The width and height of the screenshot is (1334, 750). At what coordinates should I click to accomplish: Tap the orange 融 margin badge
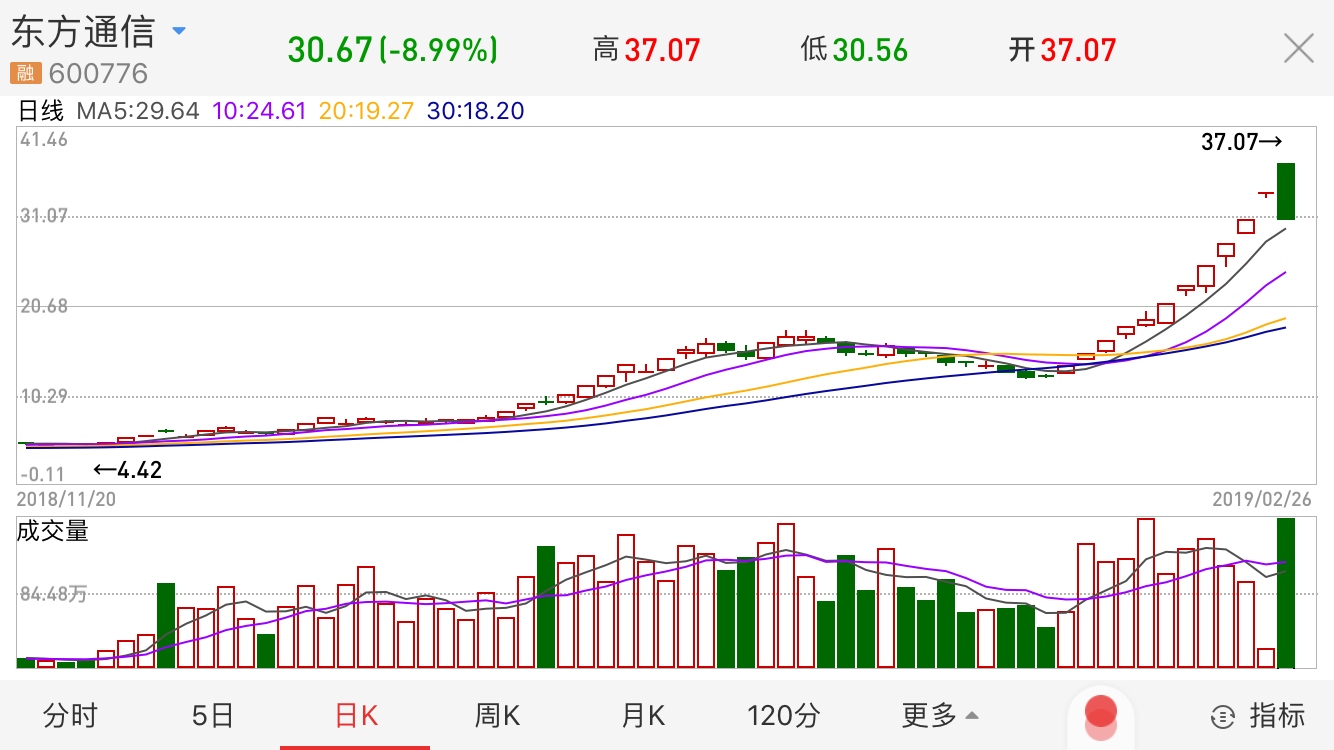click(x=25, y=73)
